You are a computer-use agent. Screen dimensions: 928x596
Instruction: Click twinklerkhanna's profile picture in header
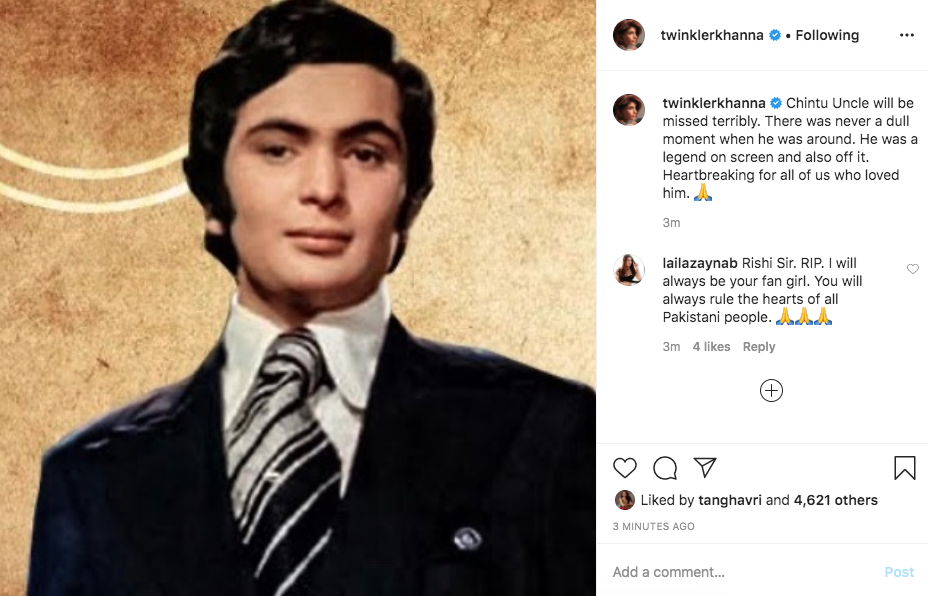pyautogui.click(x=629, y=35)
